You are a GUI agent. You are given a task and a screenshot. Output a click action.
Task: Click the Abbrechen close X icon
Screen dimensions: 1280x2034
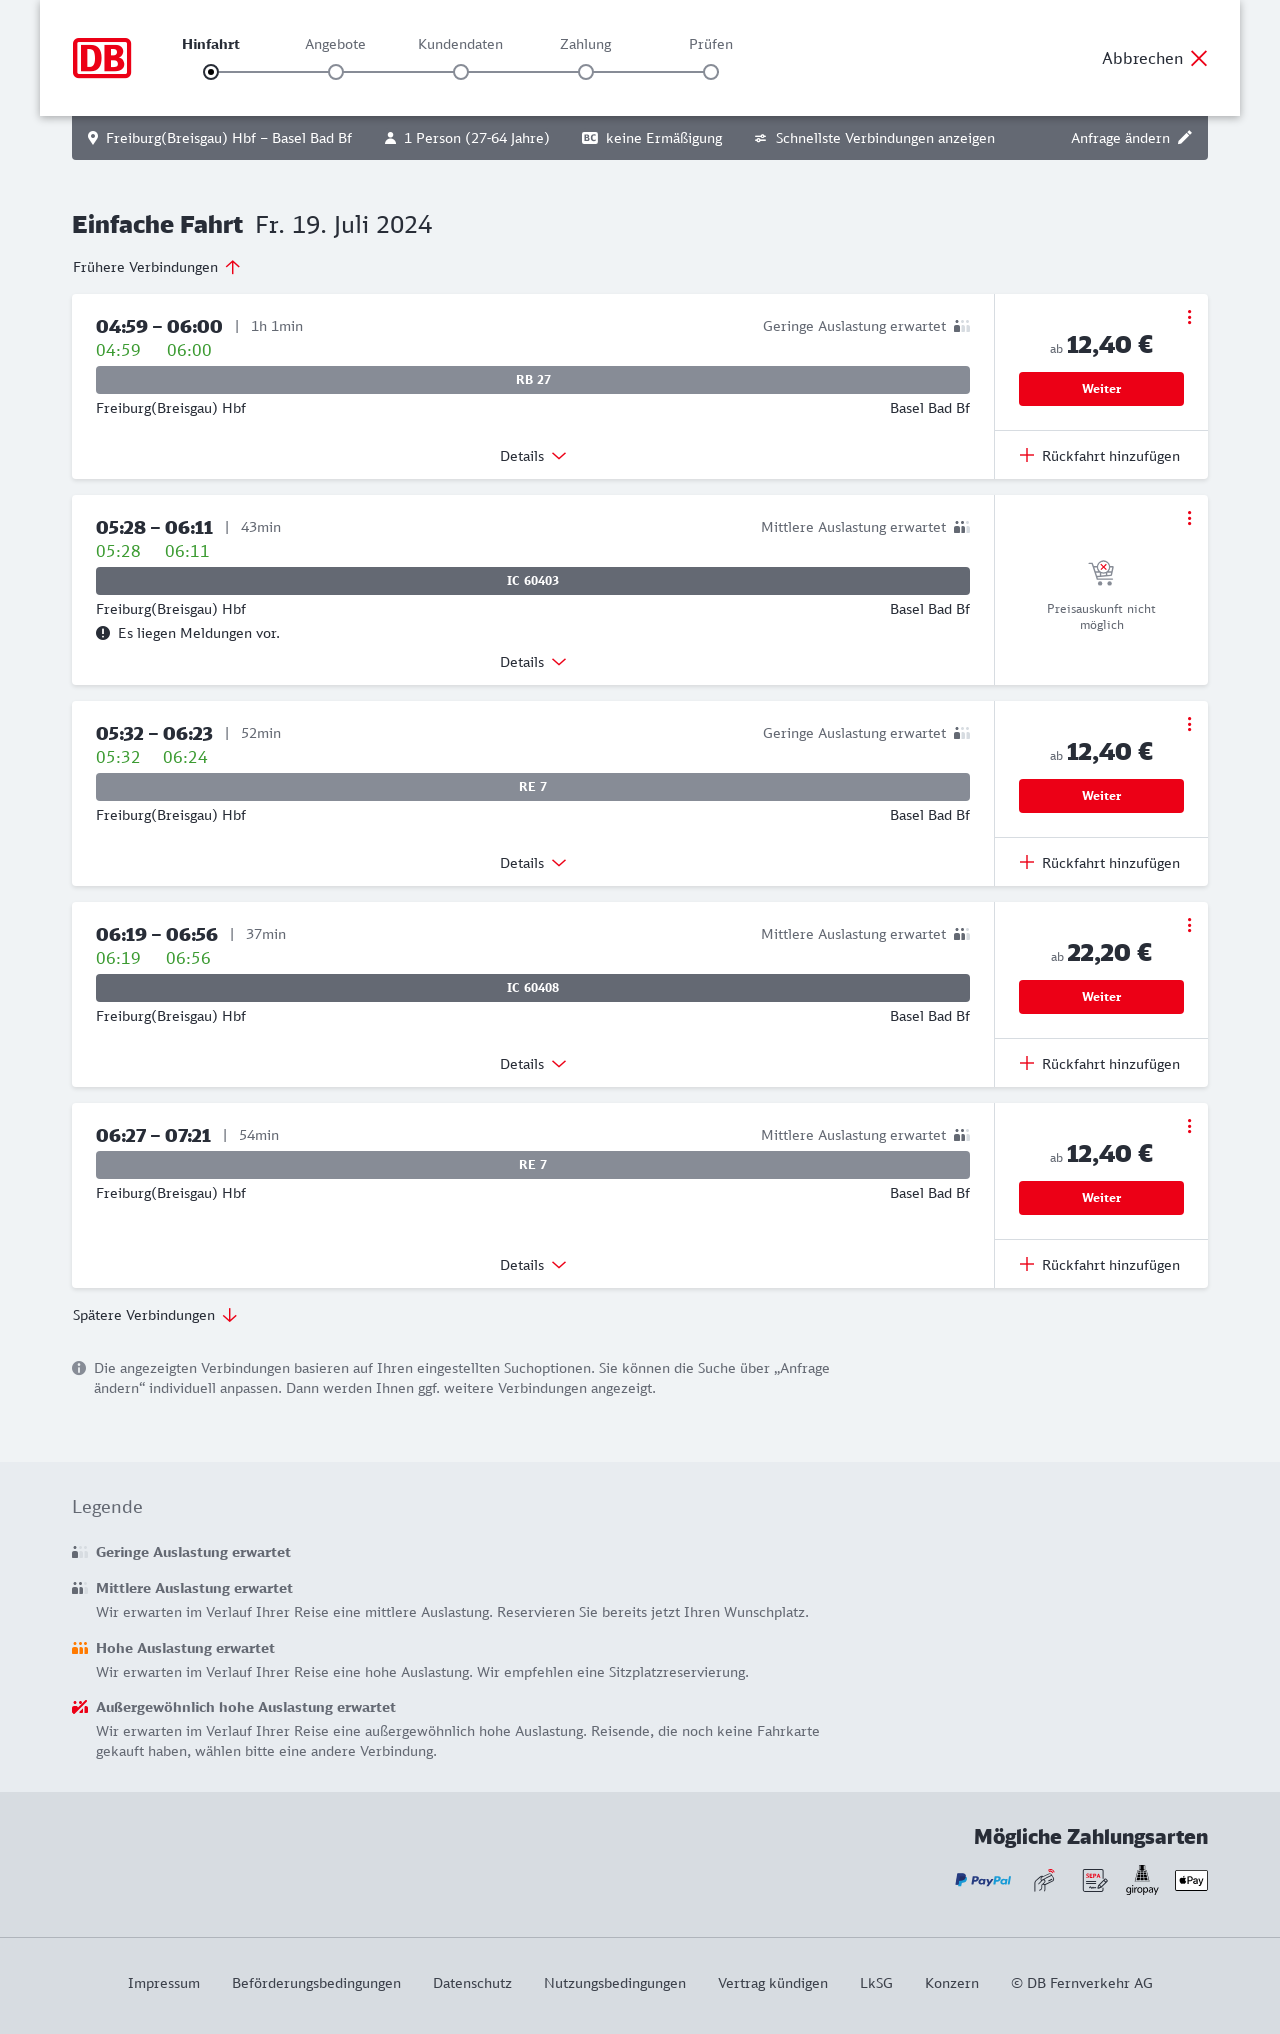(1199, 58)
